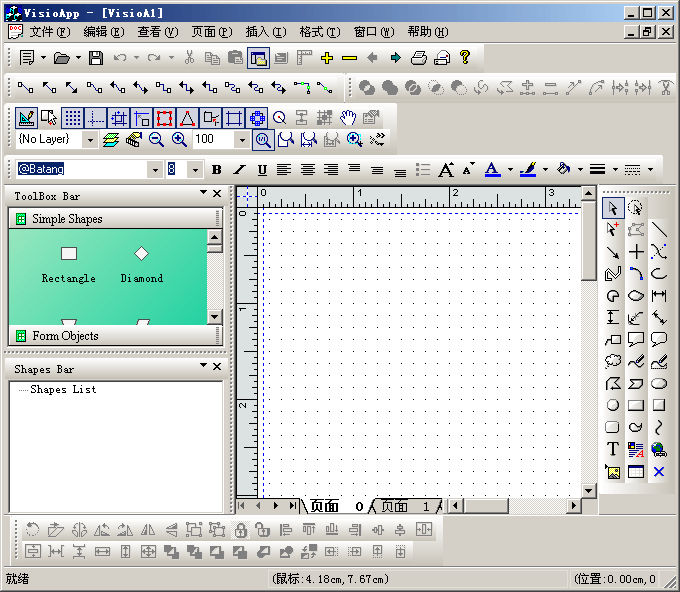Click the yellow question mark help icon
This screenshot has height=592, width=680.
465,58
